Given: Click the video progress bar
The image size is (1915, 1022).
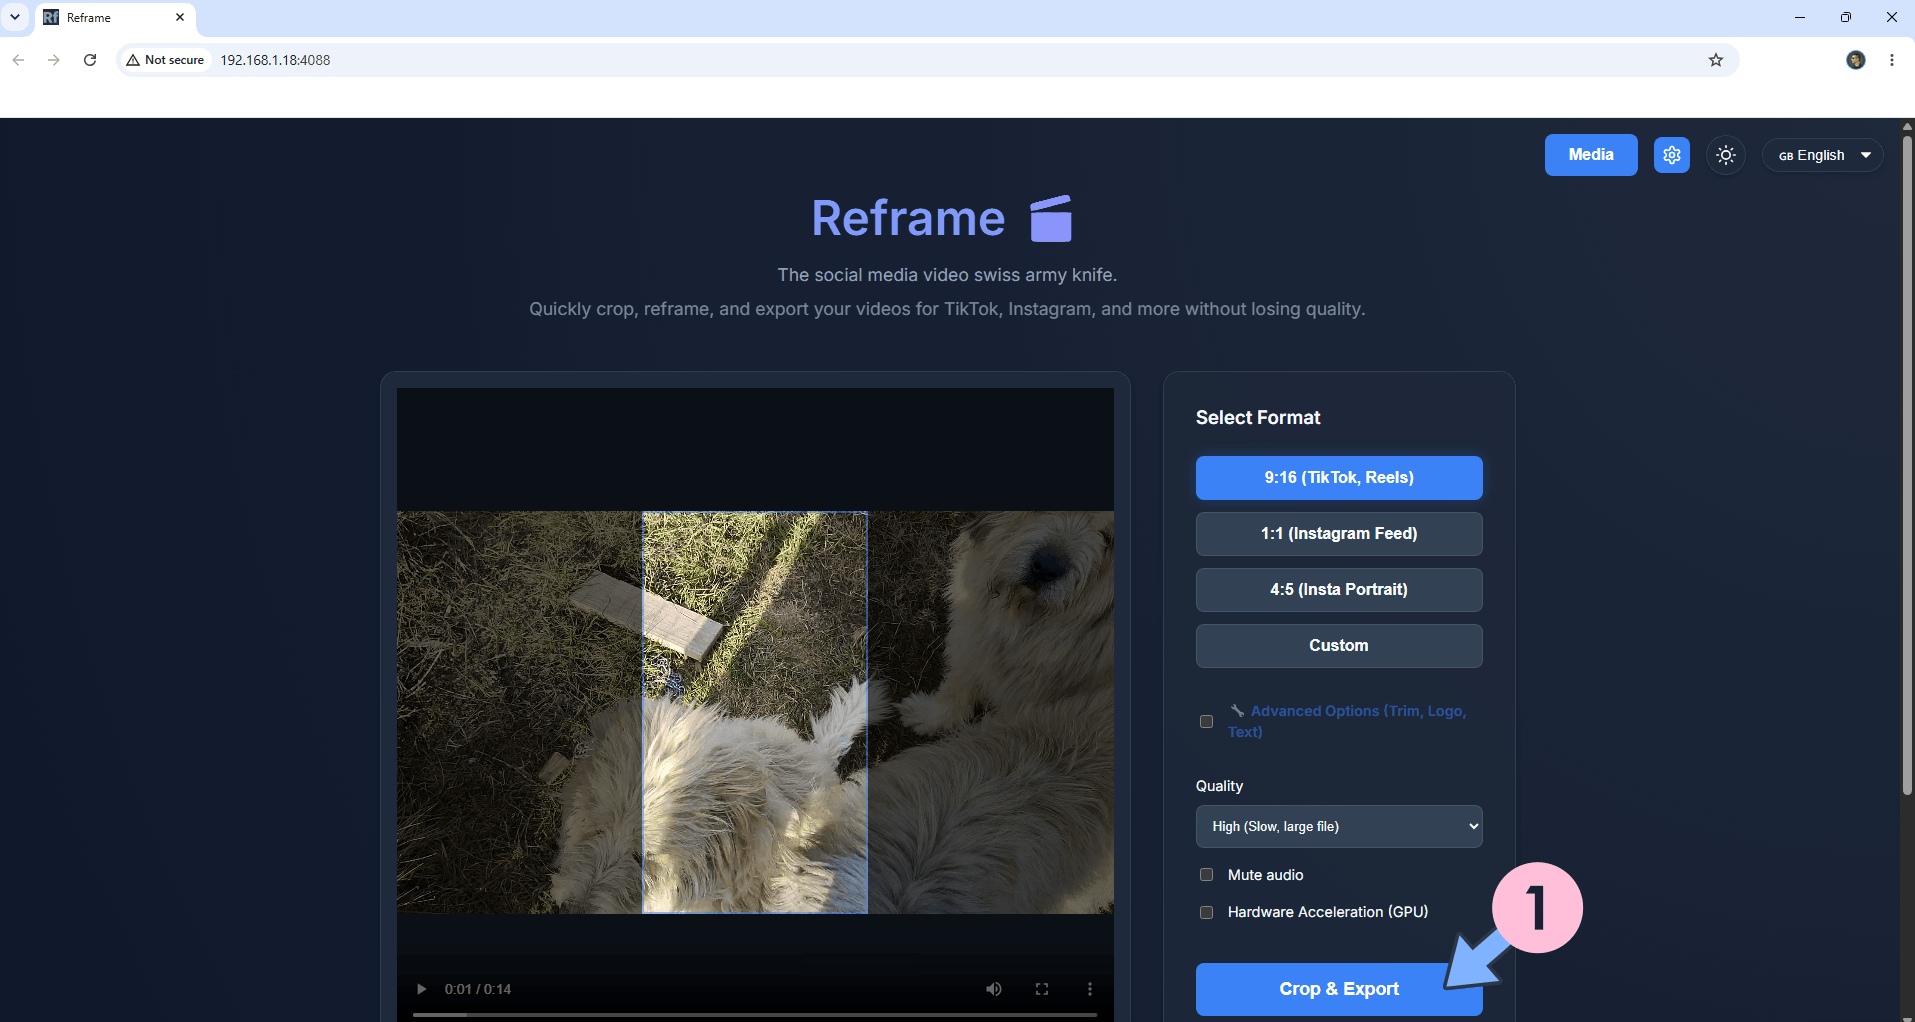Looking at the screenshot, I should pyautogui.click(x=755, y=1014).
